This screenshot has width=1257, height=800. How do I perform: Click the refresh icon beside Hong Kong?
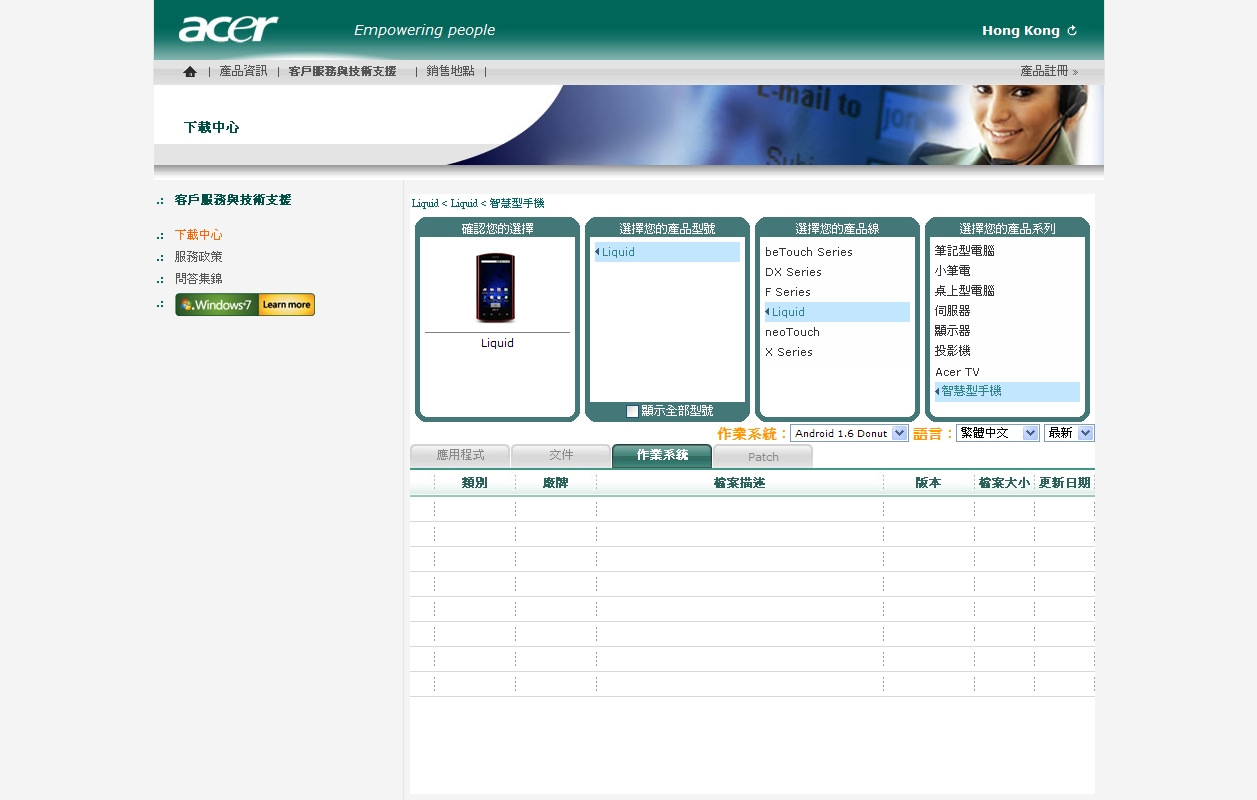(x=1072, y=31)
